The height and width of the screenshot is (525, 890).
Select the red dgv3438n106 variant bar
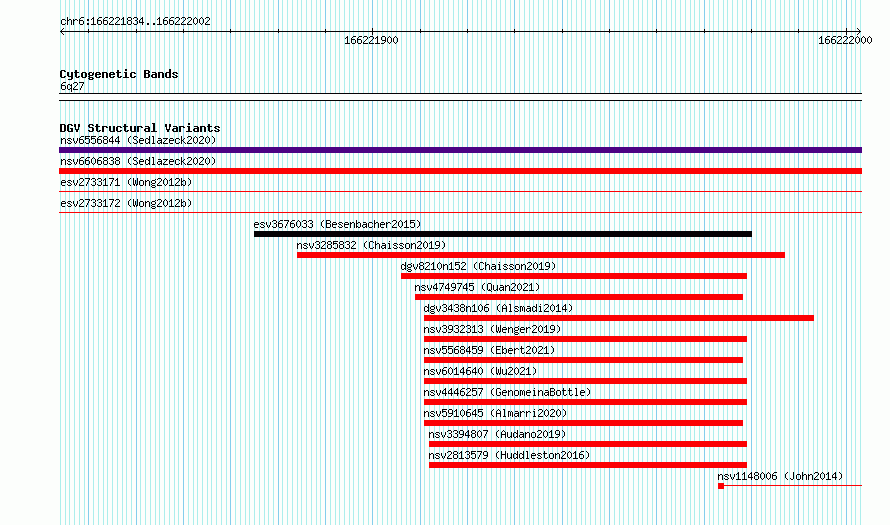click(x=619, y=318)
